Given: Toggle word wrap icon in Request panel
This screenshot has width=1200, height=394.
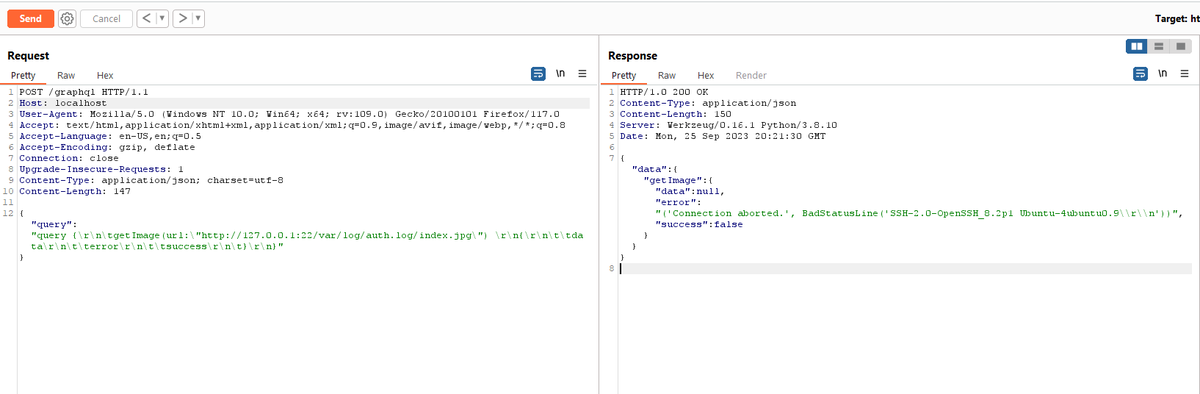Looking at the screenshot, I should [538, 74].
